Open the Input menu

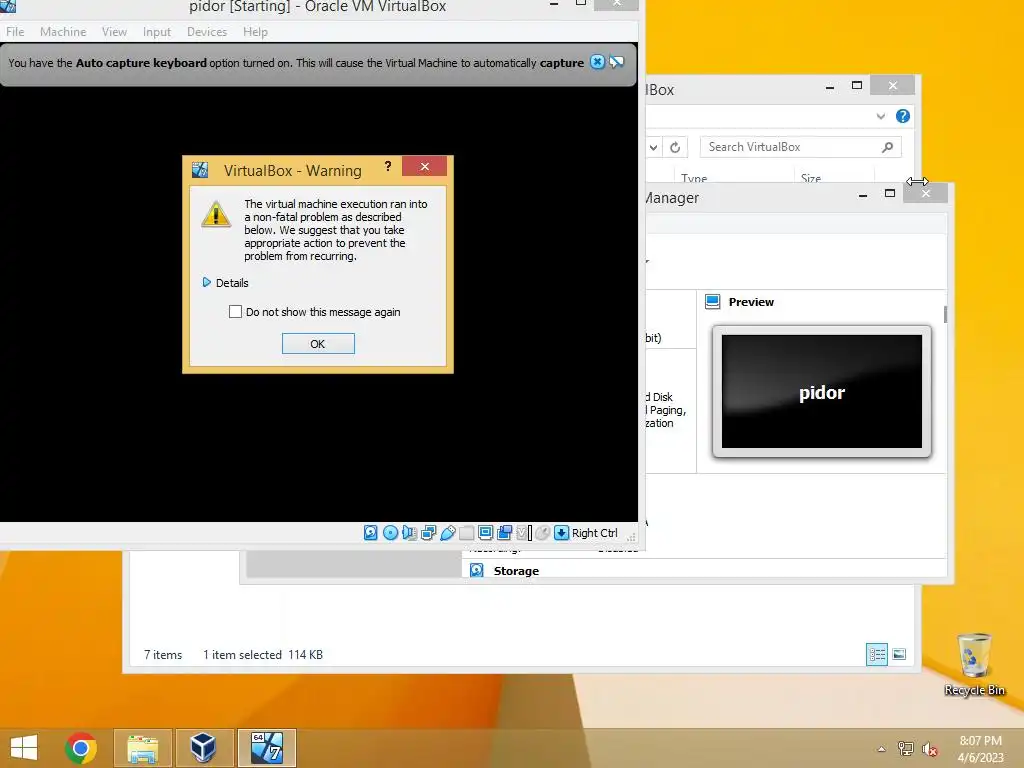[157, 31]
